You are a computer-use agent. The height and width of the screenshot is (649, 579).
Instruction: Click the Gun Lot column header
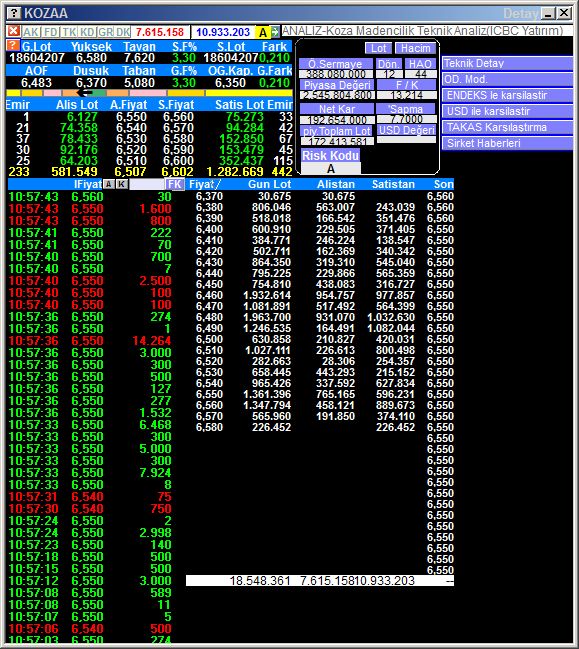(269, 184)
